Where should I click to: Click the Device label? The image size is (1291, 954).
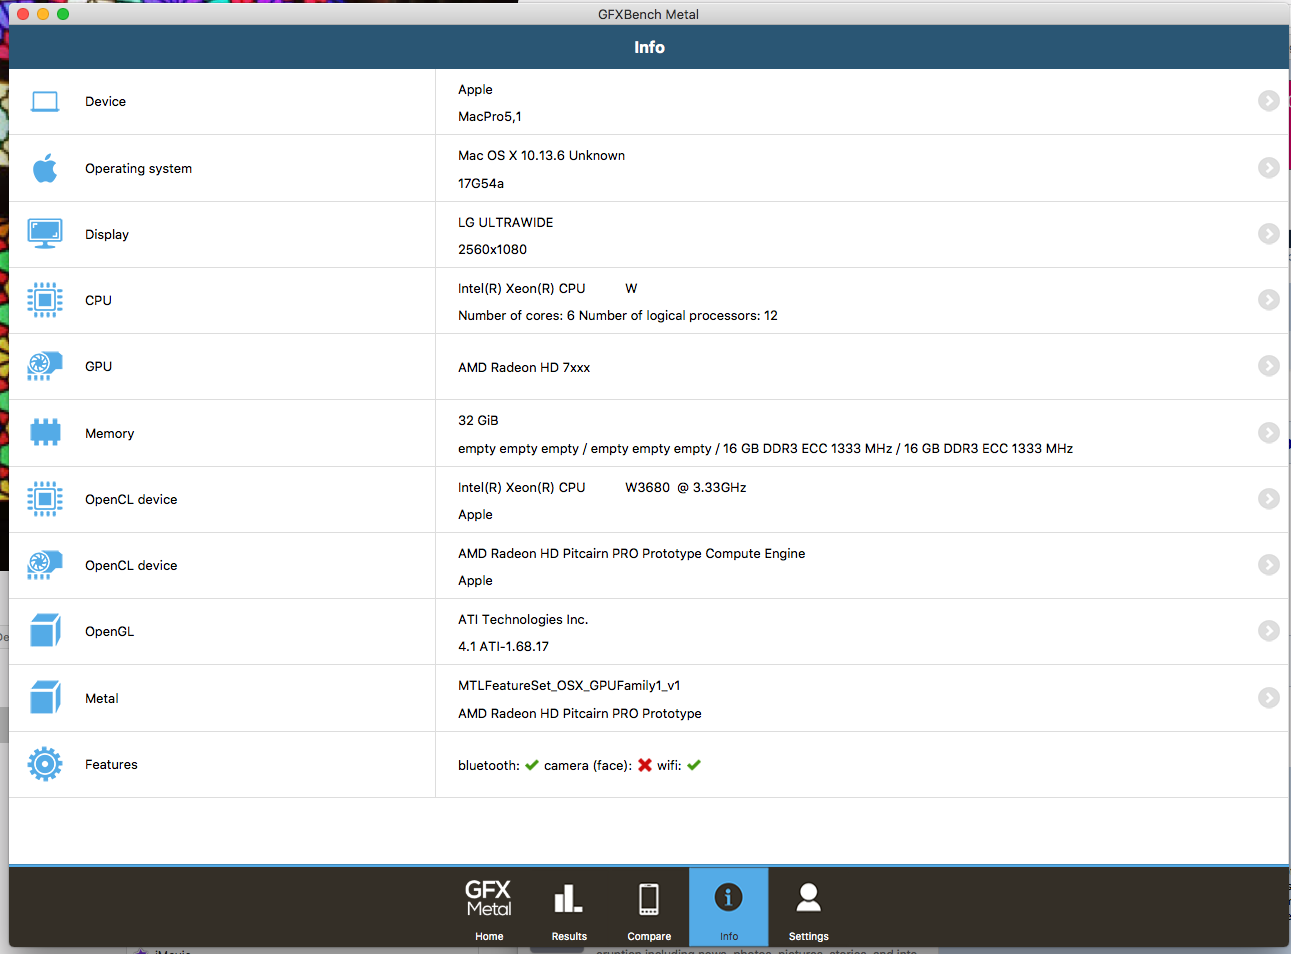click(x=105, y=102)
